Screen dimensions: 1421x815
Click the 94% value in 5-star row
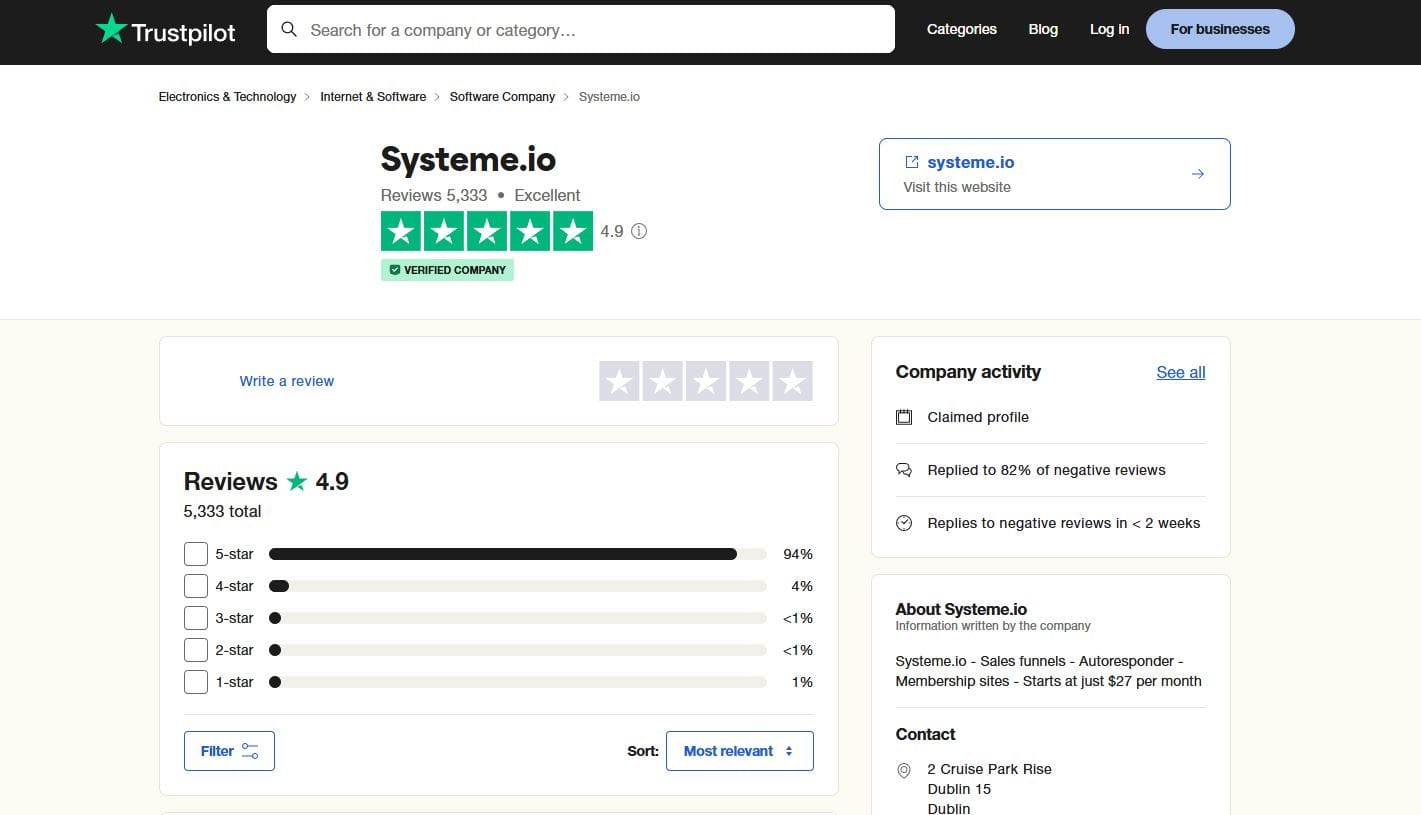798,554
